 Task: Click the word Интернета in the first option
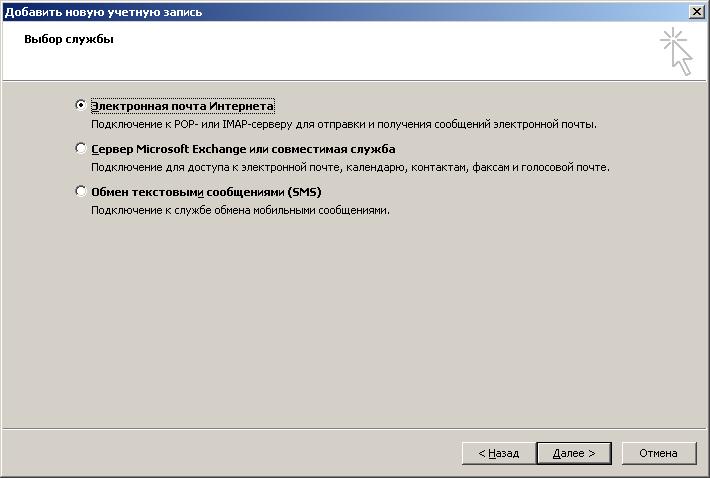pos(242,106)
